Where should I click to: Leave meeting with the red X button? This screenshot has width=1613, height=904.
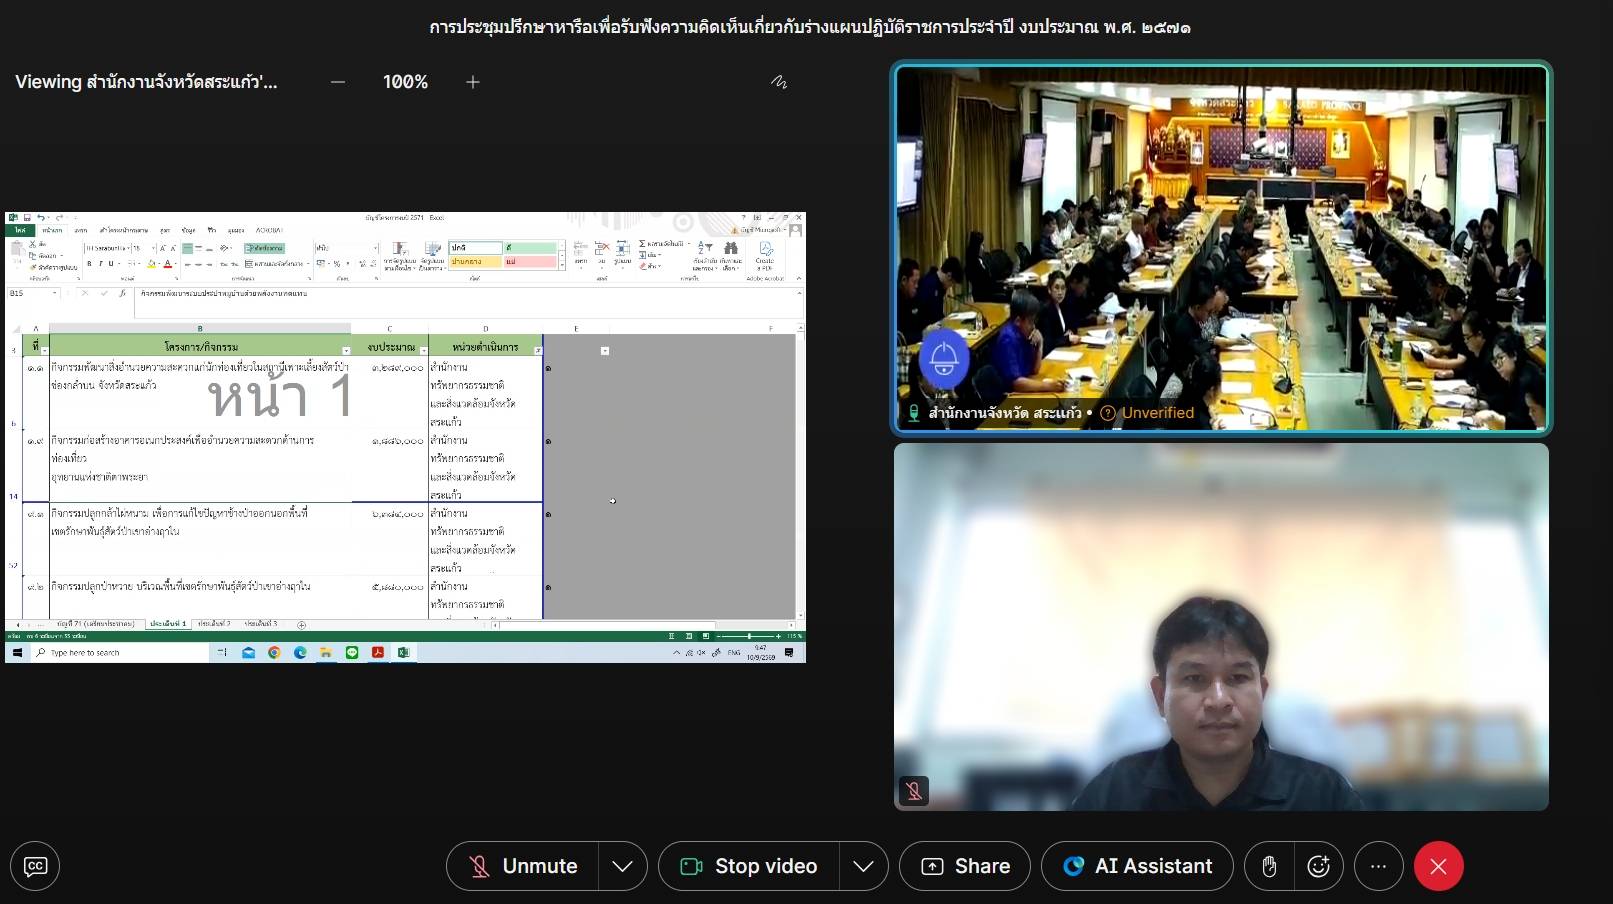[1438, 866]
